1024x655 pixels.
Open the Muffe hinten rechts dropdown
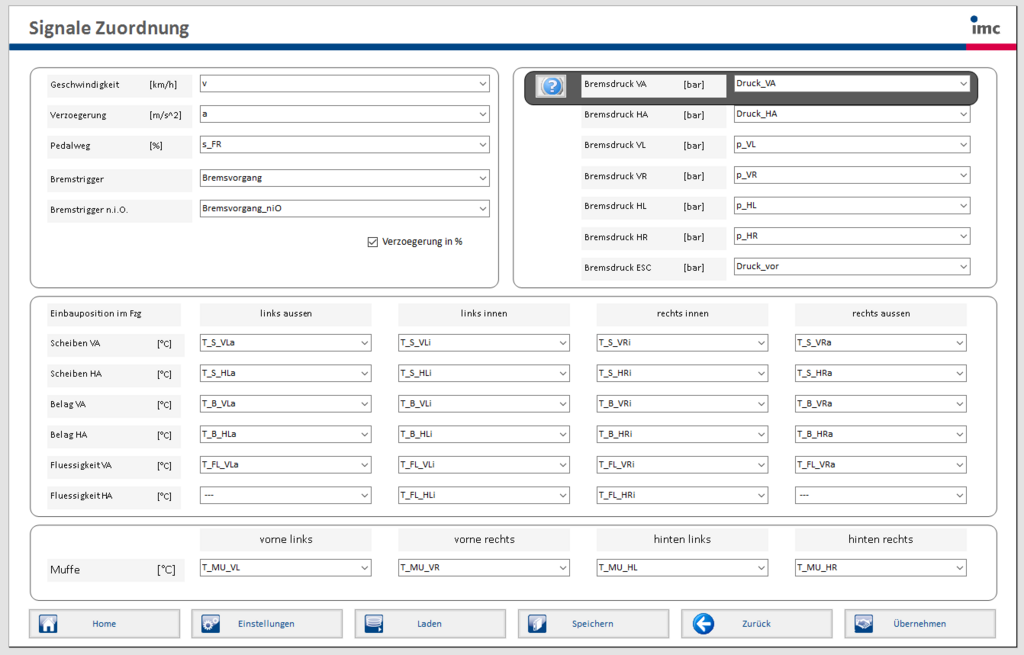coord(880,568)
